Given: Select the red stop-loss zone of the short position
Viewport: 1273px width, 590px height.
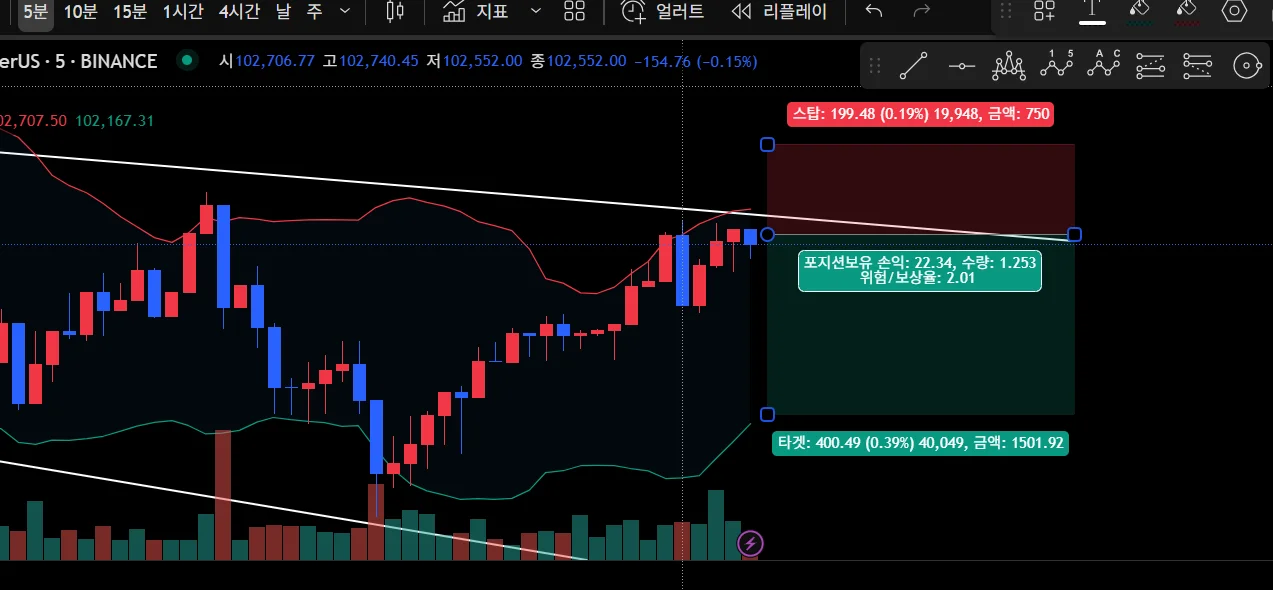Looking at the screenshot, I should point(921,189).
